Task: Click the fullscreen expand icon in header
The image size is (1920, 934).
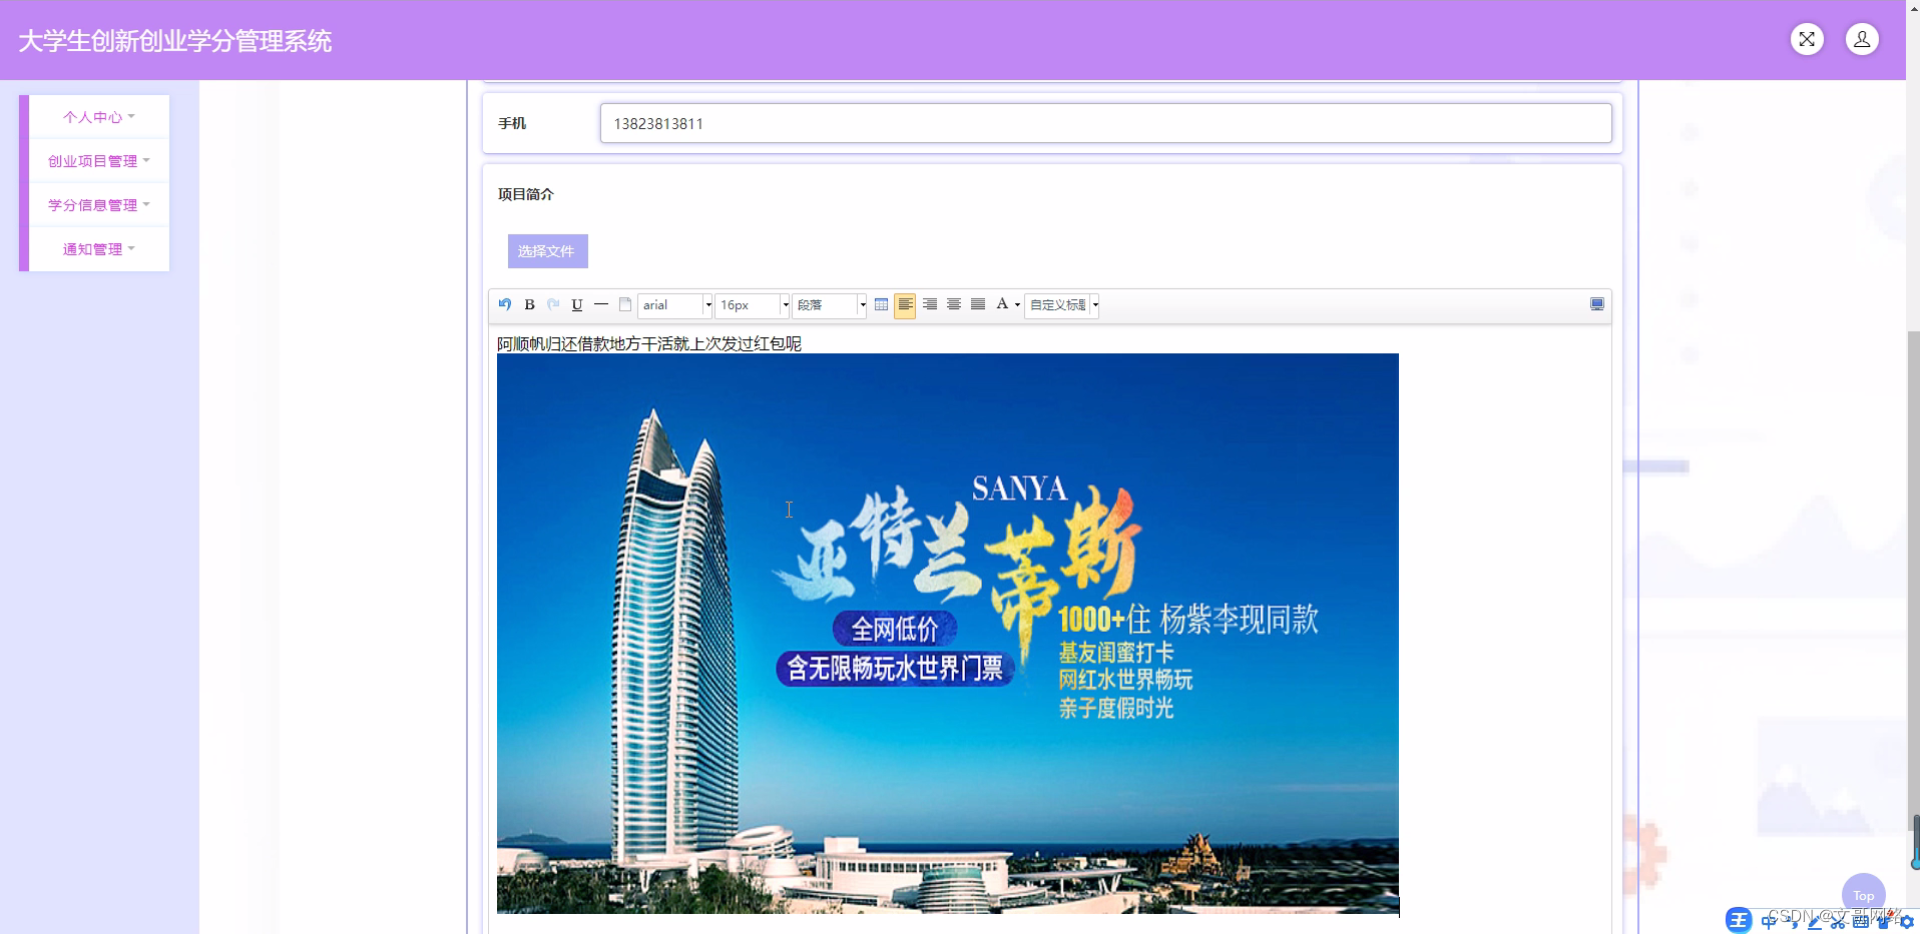Action: point(1807,40)
